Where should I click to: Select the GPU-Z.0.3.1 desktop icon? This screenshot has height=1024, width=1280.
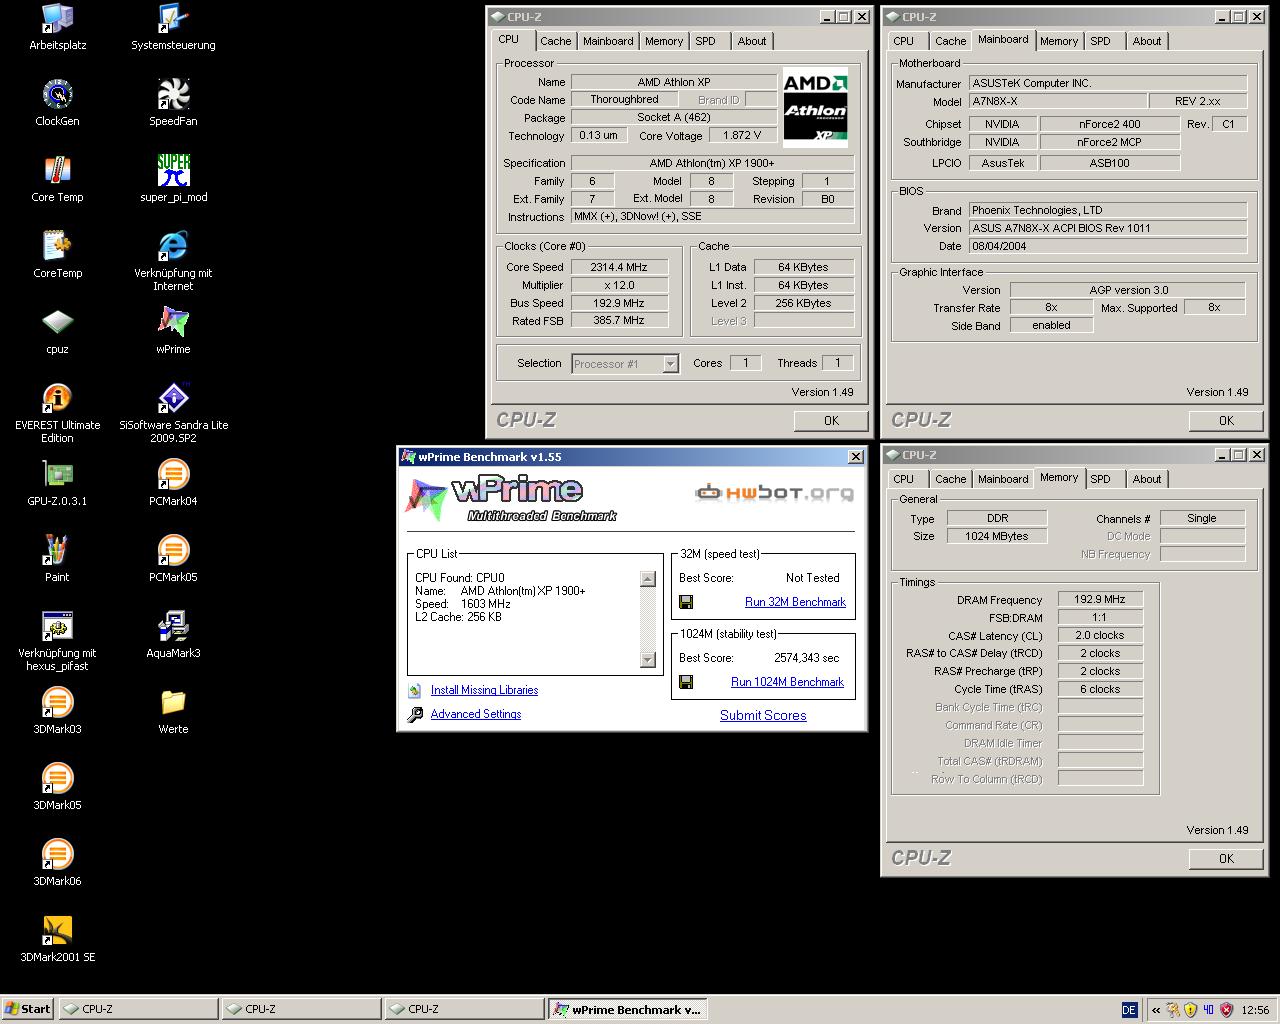click(57, 475)
